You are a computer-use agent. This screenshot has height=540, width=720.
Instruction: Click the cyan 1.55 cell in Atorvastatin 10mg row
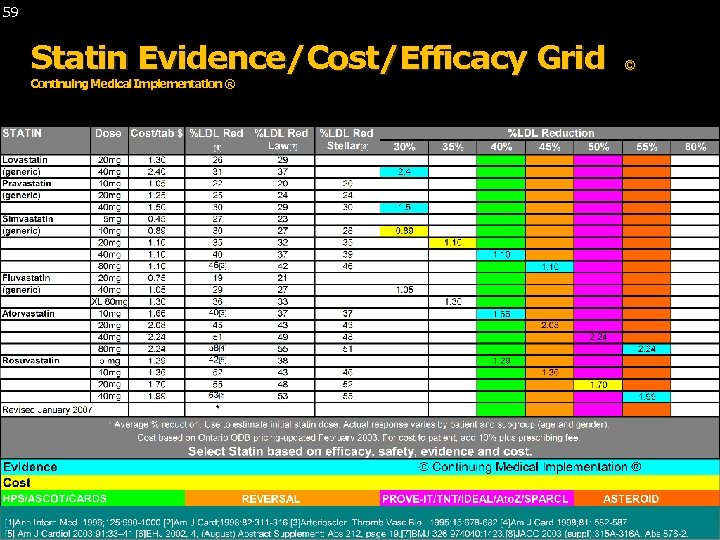[x=501, y=314]
